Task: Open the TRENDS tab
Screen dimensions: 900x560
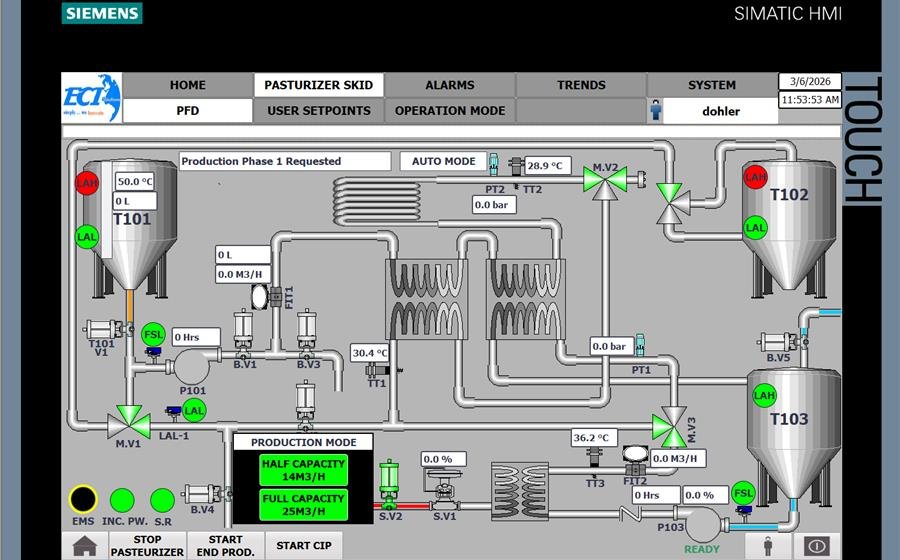Action: point(581,85)
